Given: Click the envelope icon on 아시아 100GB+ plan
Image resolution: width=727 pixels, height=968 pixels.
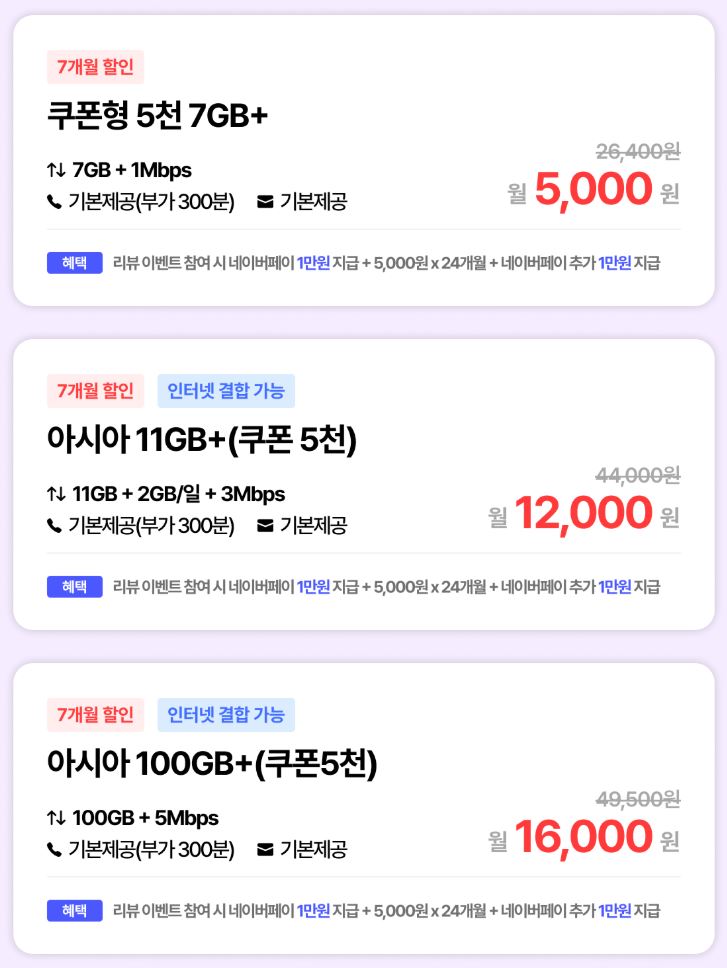Looking at the screenshot, I should coord(265,850).
